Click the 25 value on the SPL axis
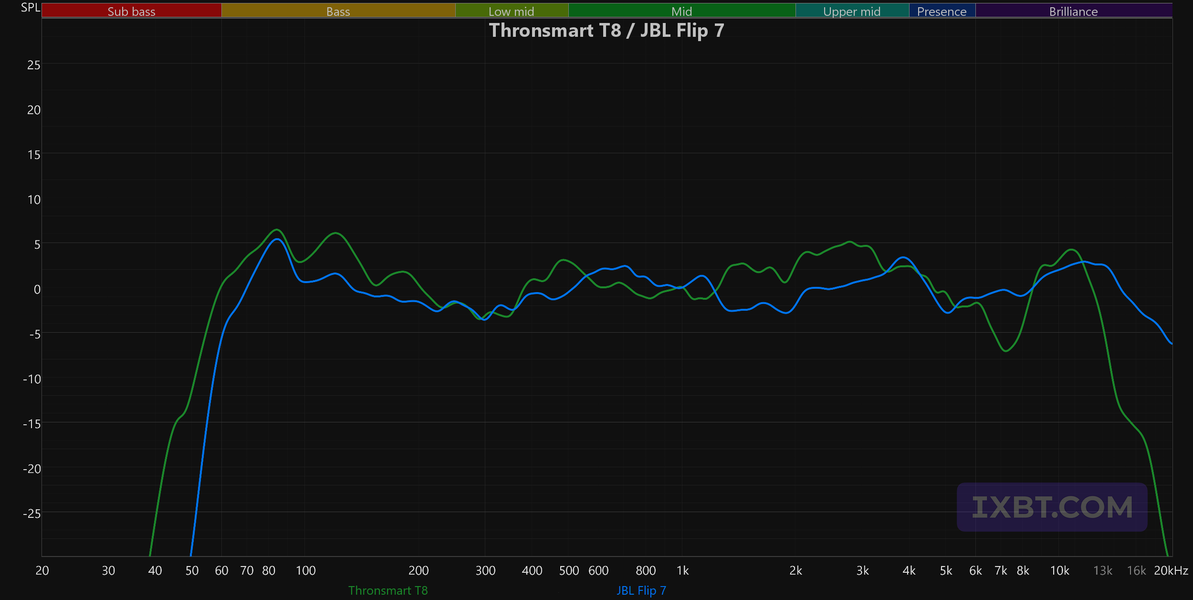Viewport: 1193px width, 600px height. click(x=33, y=65)
